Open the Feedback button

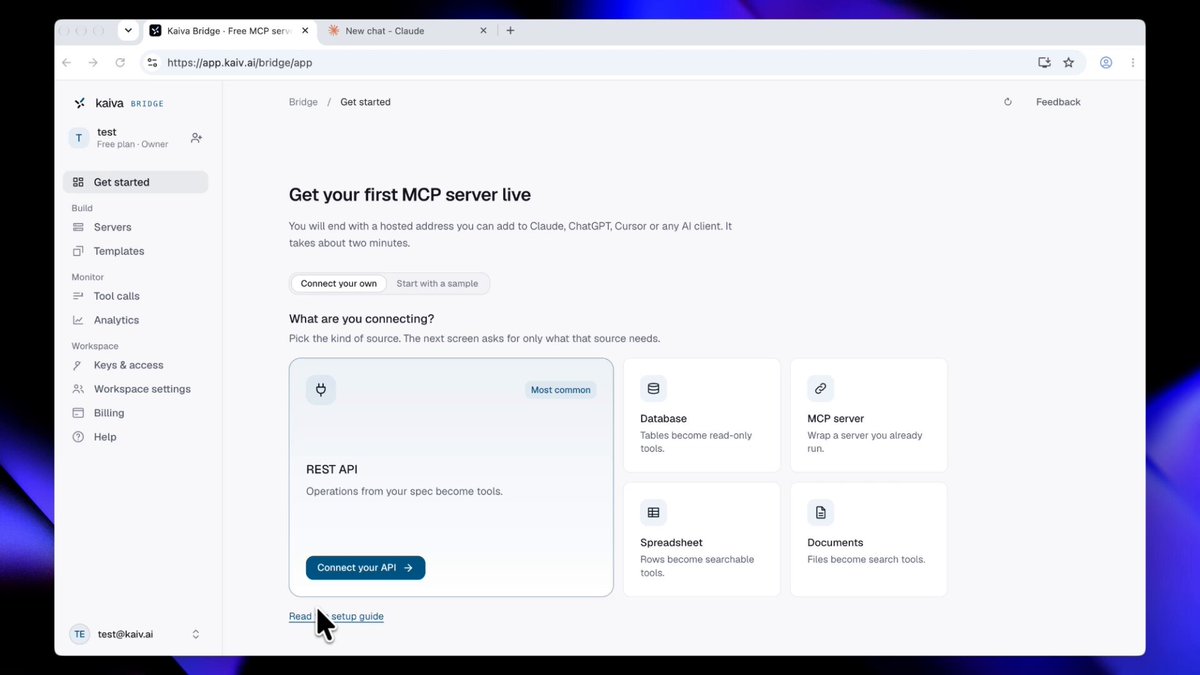click(1058, 102)
